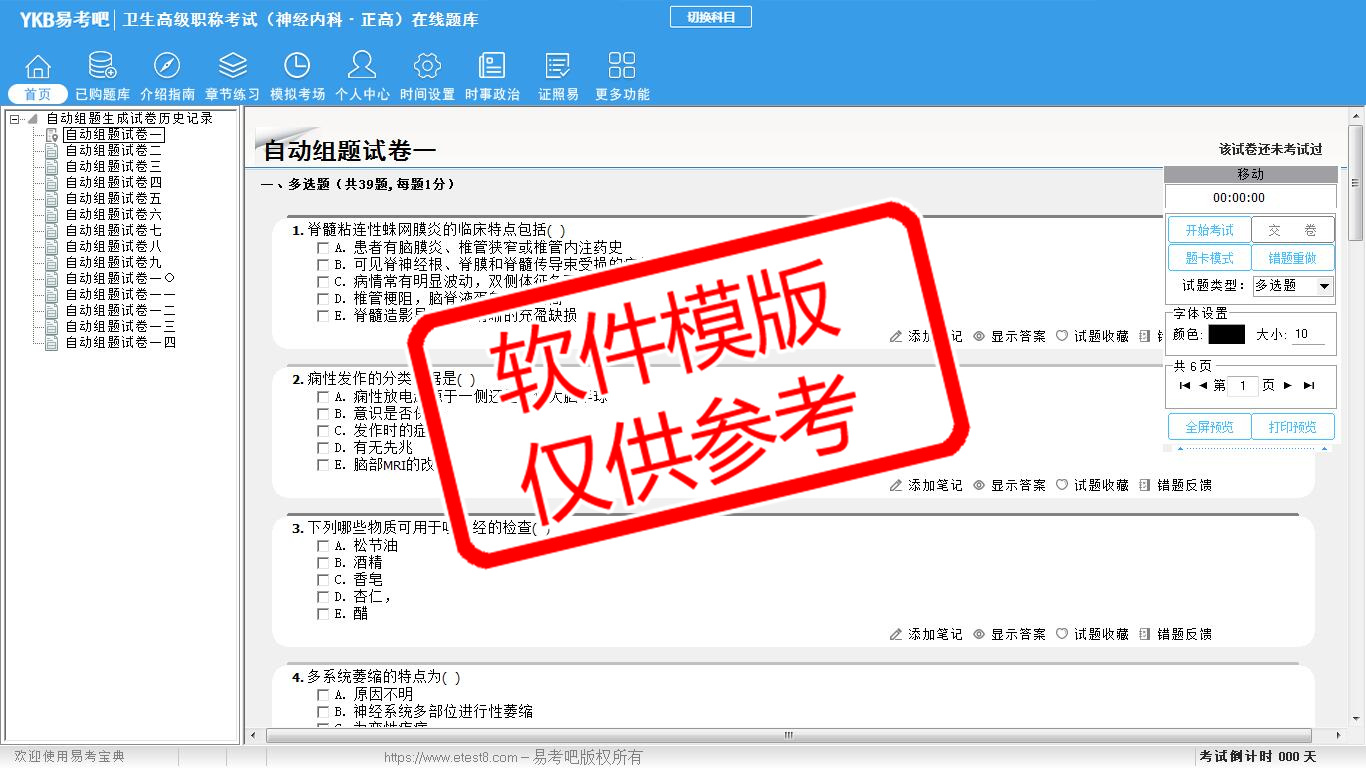Favorite question 2 with 试题收藏

(x=1092, y=485)
